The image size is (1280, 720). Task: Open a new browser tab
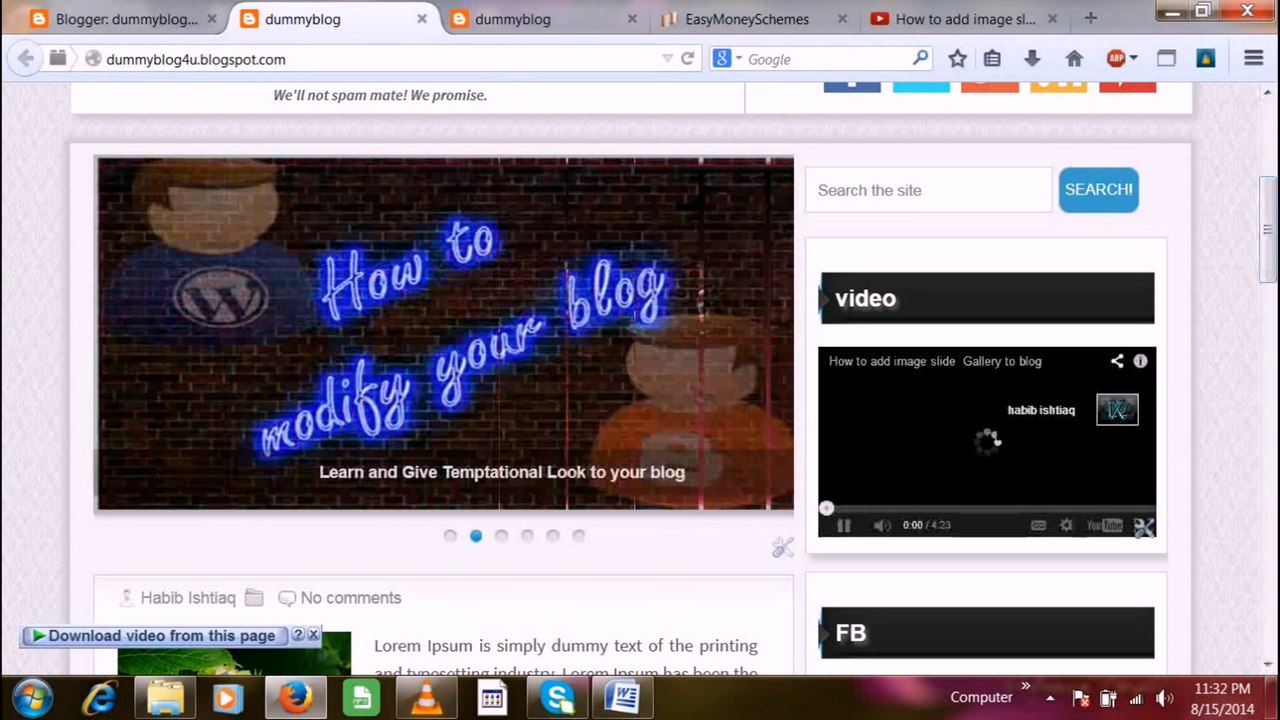(1090, 18)
